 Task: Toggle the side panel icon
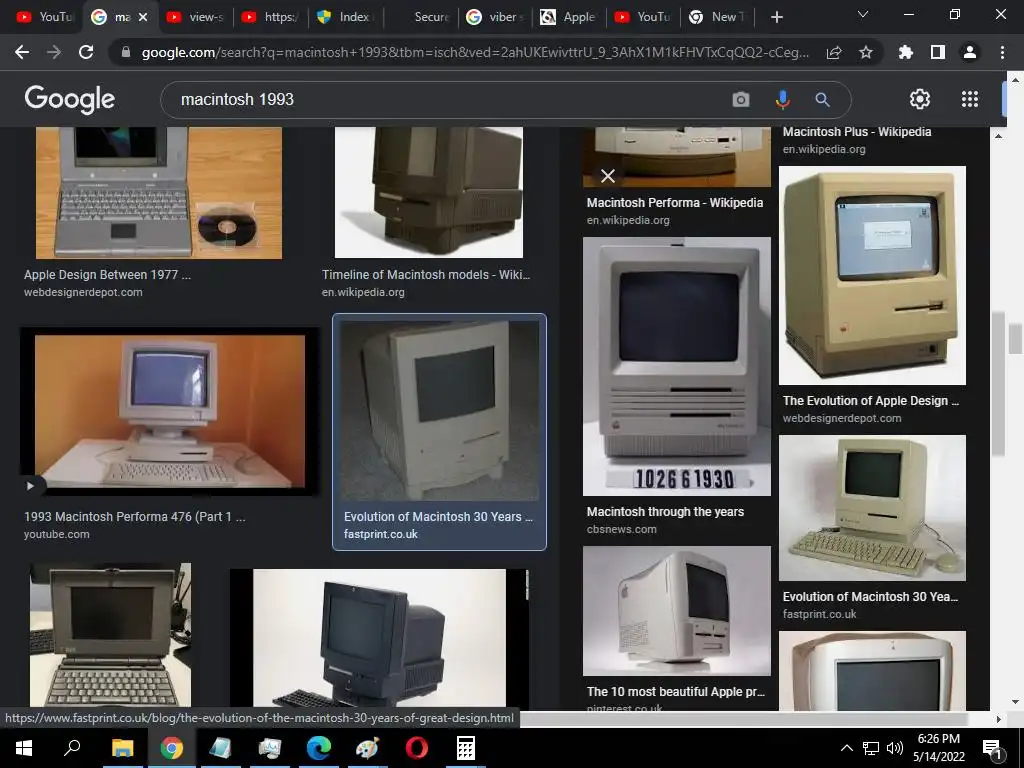pos(938,52)
